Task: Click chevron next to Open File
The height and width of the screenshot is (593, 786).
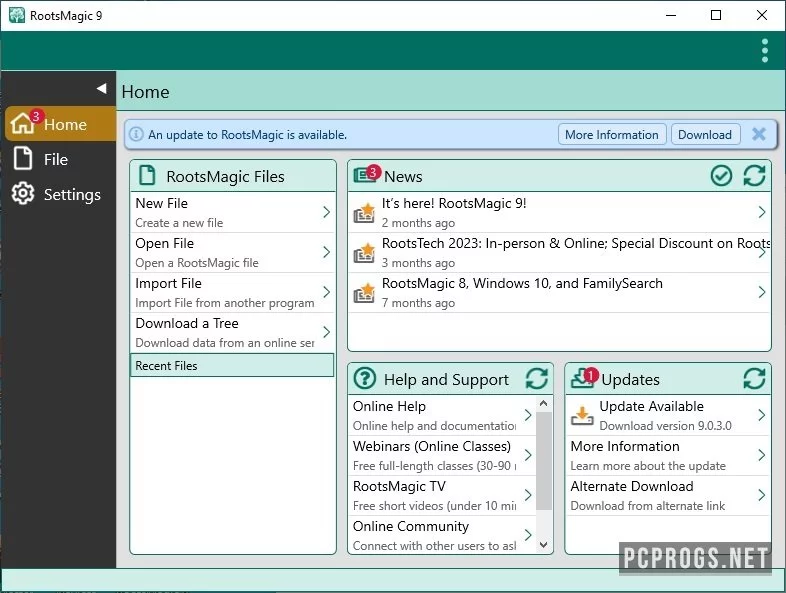Action: 326,252
